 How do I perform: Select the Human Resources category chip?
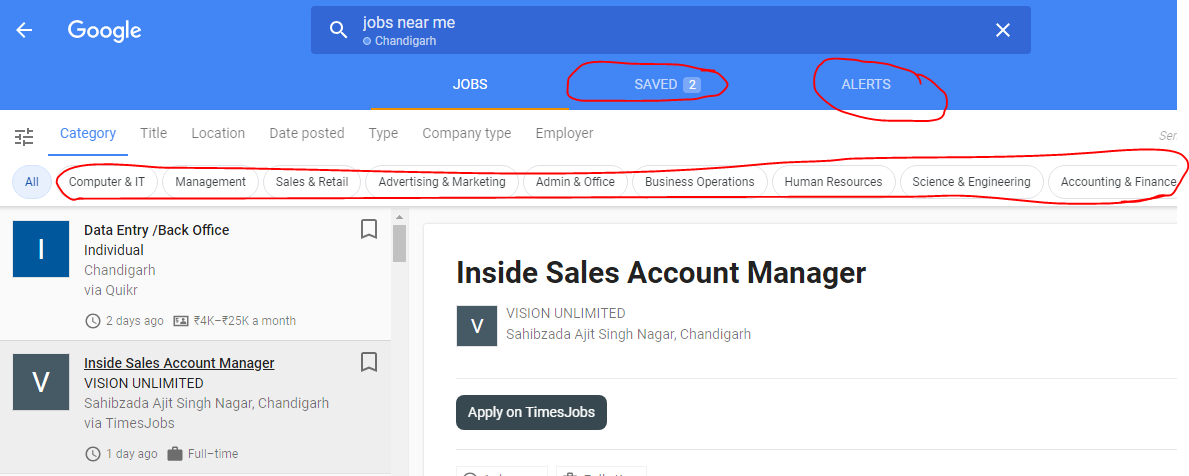833,182
